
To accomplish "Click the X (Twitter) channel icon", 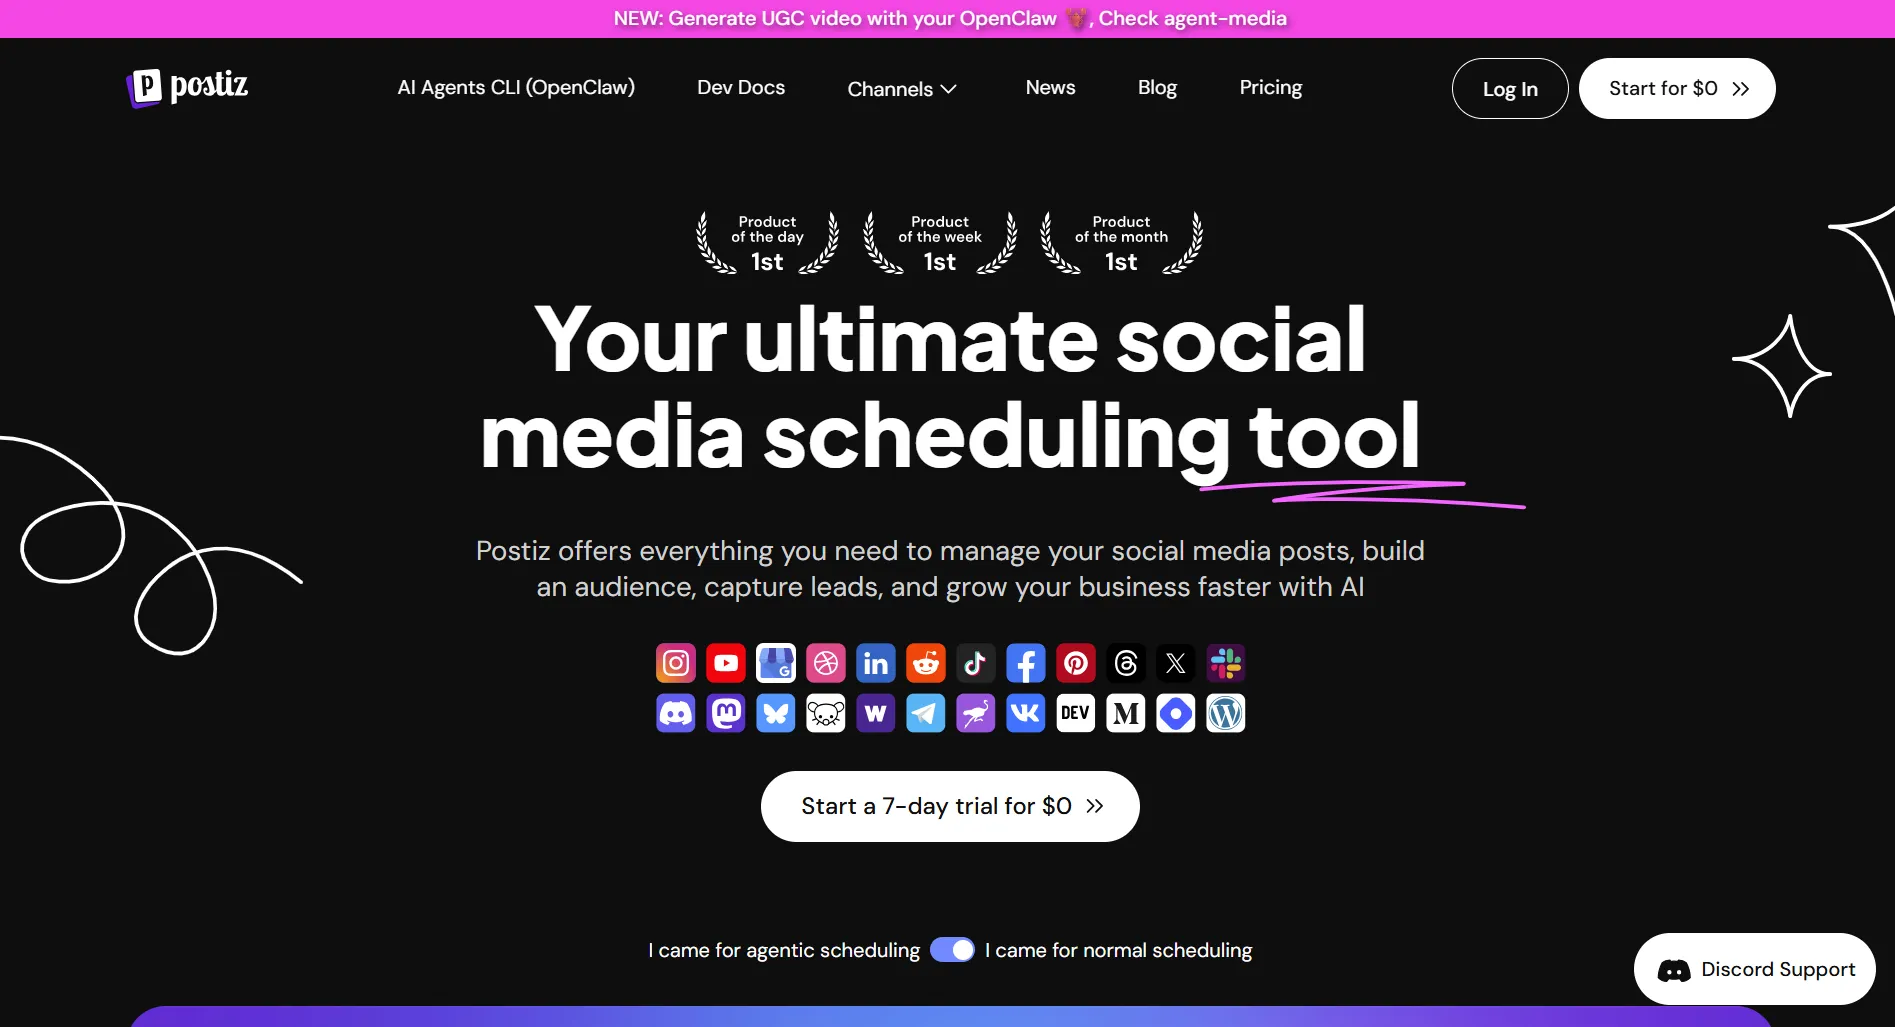I will (1176, 663).
